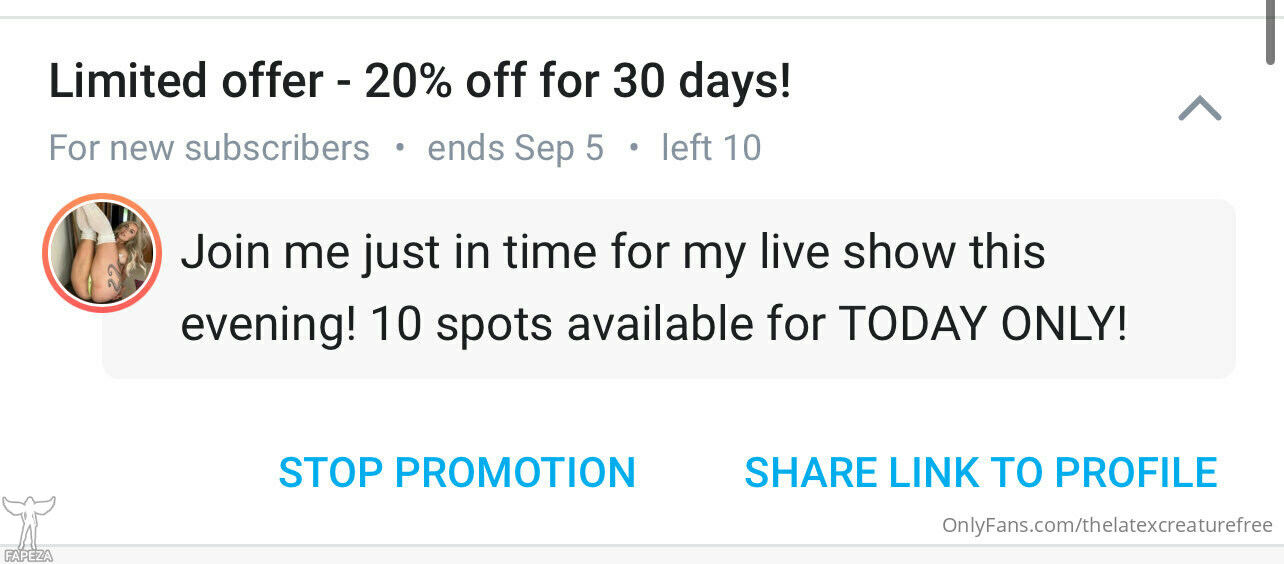Image resolution: width=1284 pixels, height=564 pixels.
Task: Click the 'For new subscribers' label
Action: tap(209, 148)
